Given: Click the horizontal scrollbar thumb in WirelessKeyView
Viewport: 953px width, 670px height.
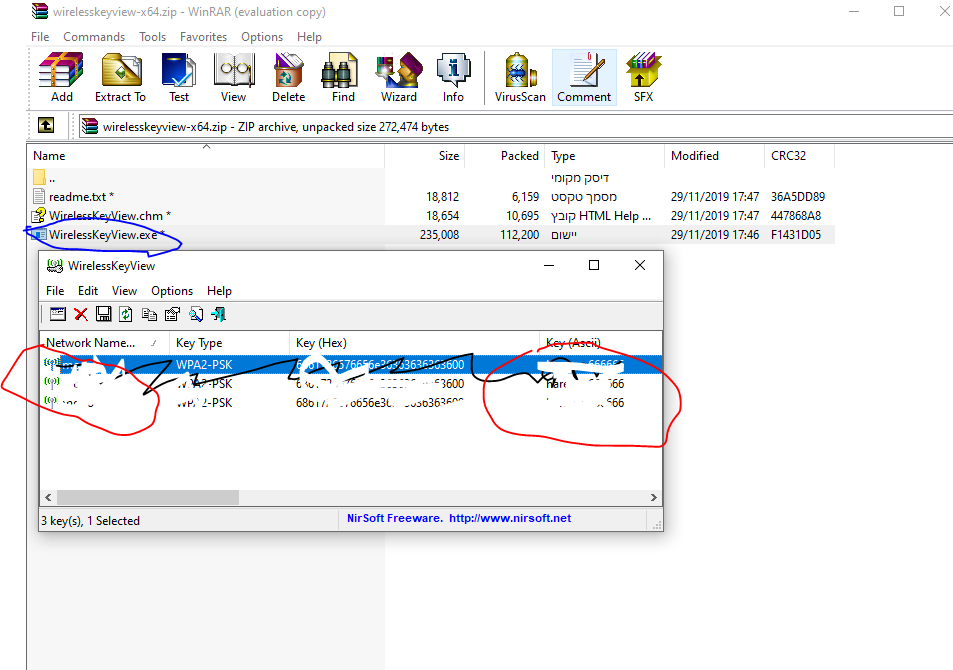Looking at the screenshot, I should pyautogui.click(x=148, y=497).
